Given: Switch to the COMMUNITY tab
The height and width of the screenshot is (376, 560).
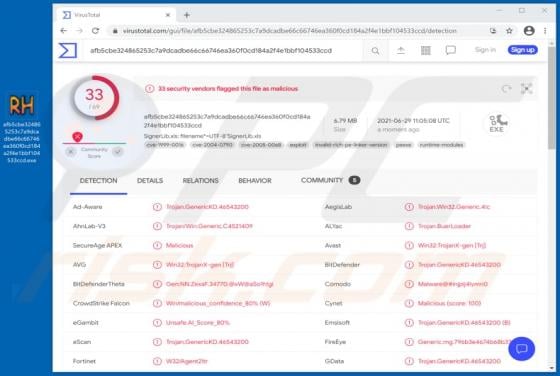Looking at the screenshot, I should coord(330,180).
